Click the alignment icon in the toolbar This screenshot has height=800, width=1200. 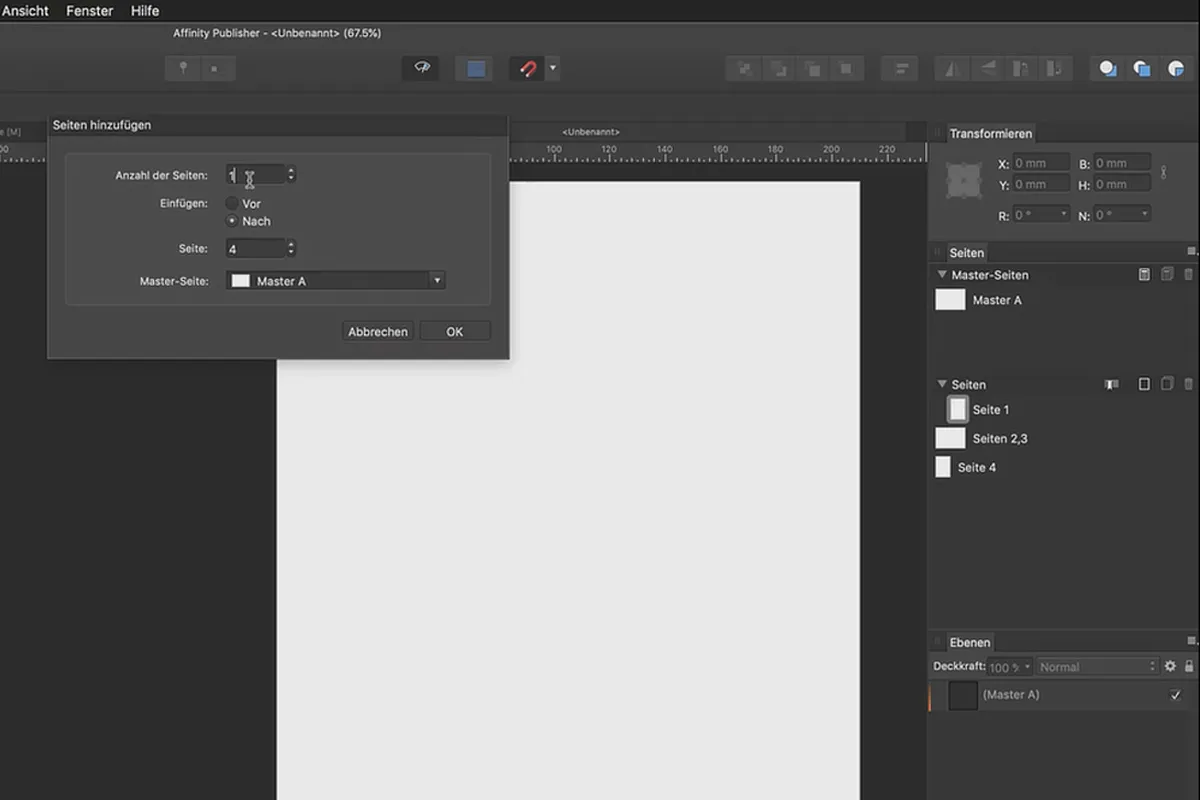[901, 69]
